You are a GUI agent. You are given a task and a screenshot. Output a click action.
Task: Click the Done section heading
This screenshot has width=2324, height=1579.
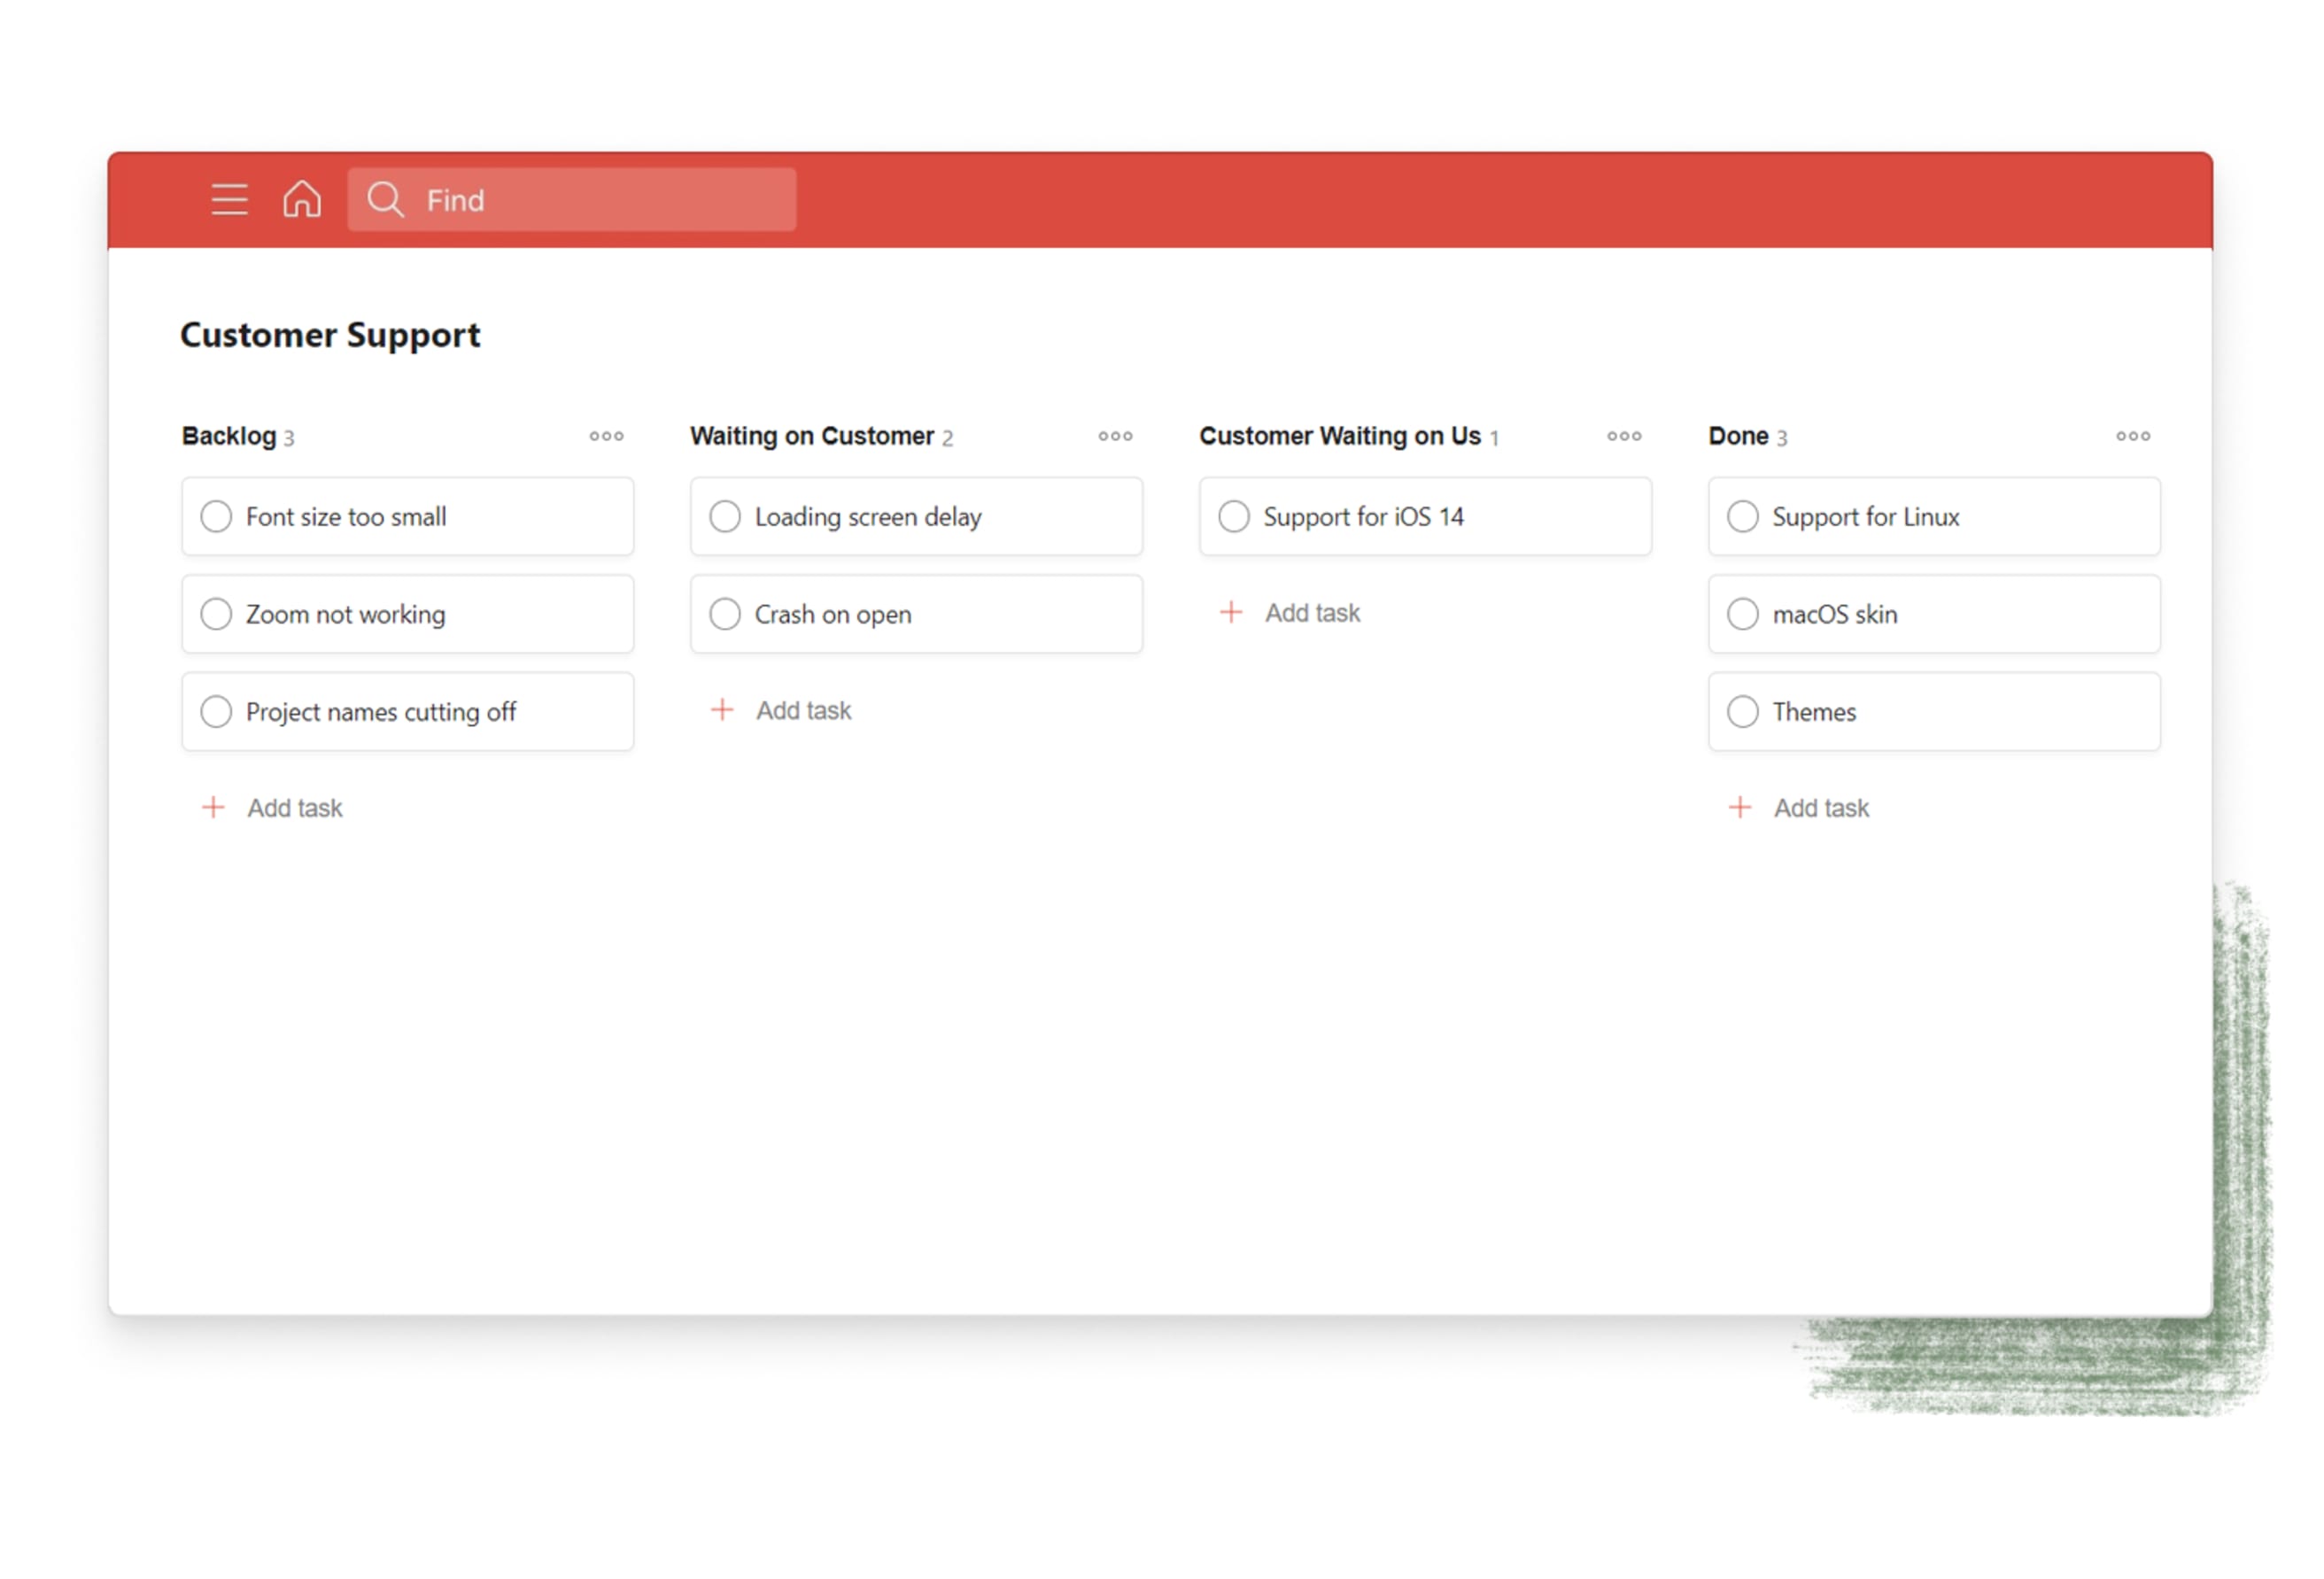click(x=1738, y=436)
